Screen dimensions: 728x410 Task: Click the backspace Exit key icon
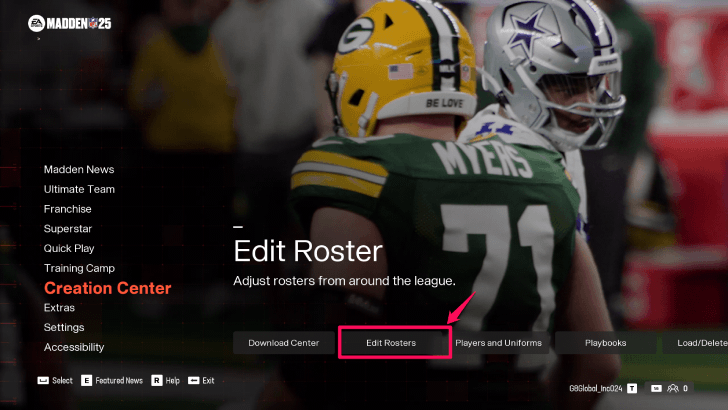pyautogui.click(x=194, y=380)
